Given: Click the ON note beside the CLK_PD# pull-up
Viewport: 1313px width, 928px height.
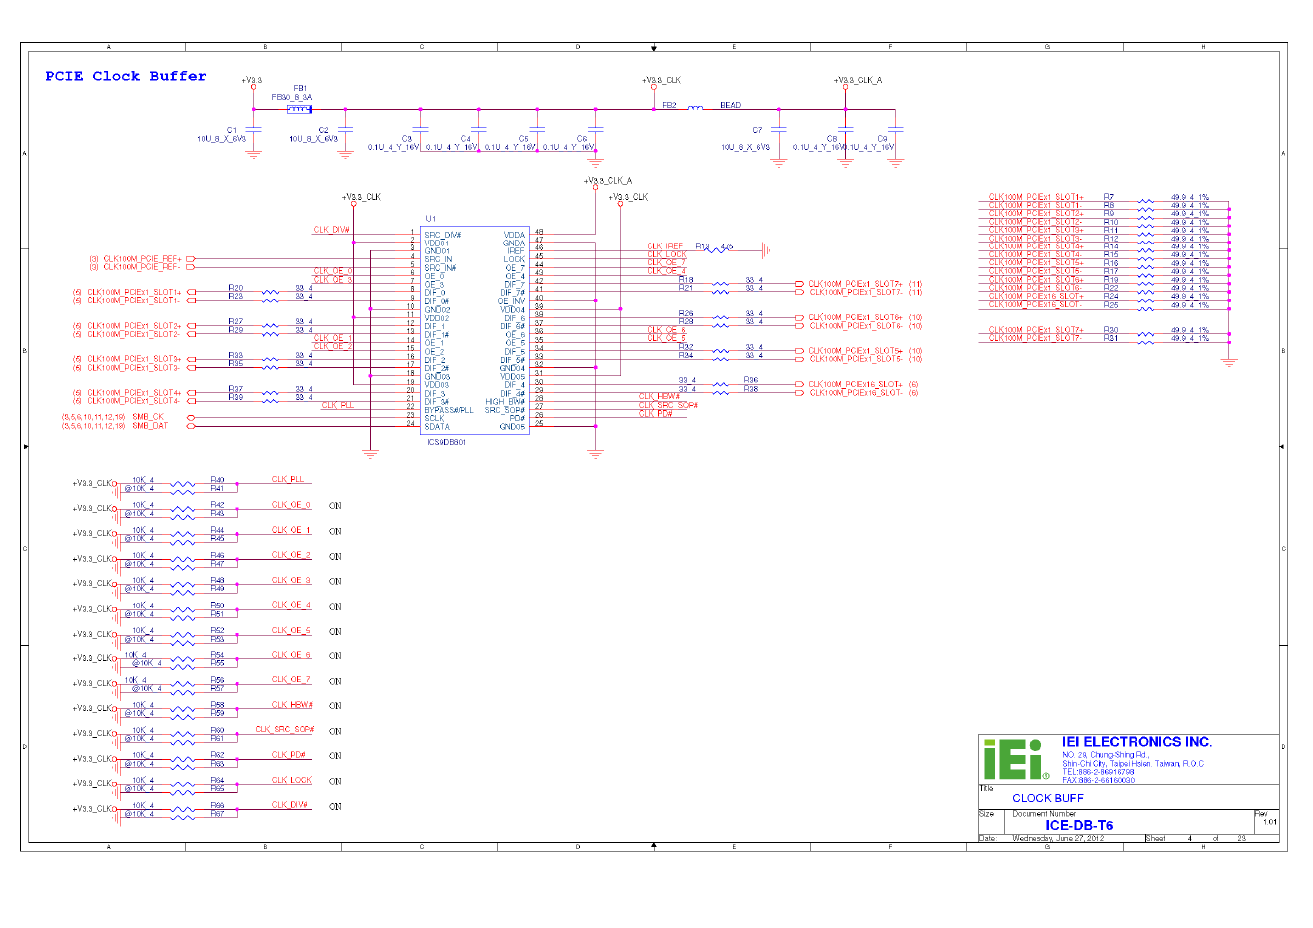Looking at the screenshot, I should (335, 756).
